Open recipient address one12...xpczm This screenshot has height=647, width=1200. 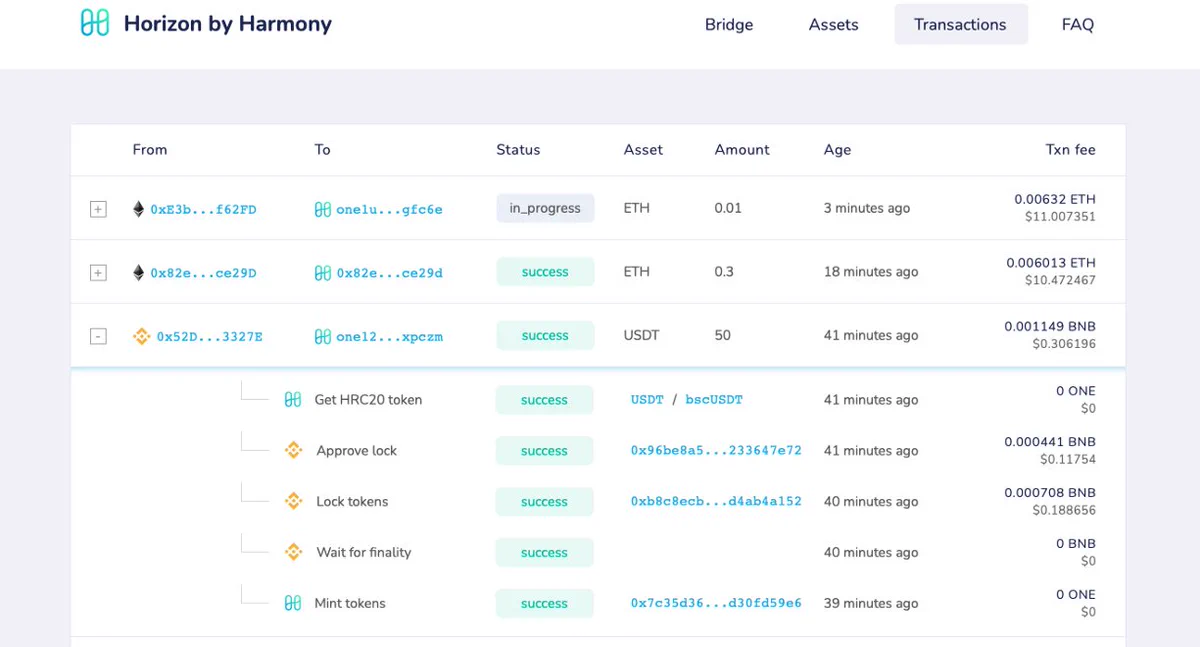pyautogui.click(x=389, y=337)
